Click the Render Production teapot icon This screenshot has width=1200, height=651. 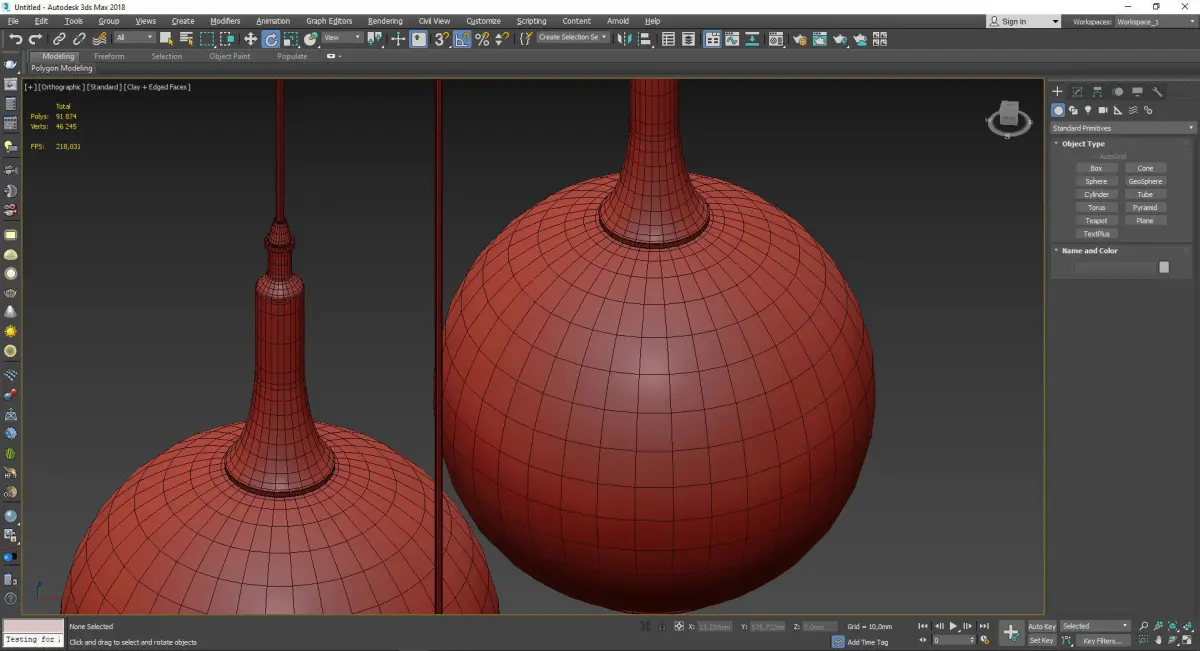(x=840, y=39)
